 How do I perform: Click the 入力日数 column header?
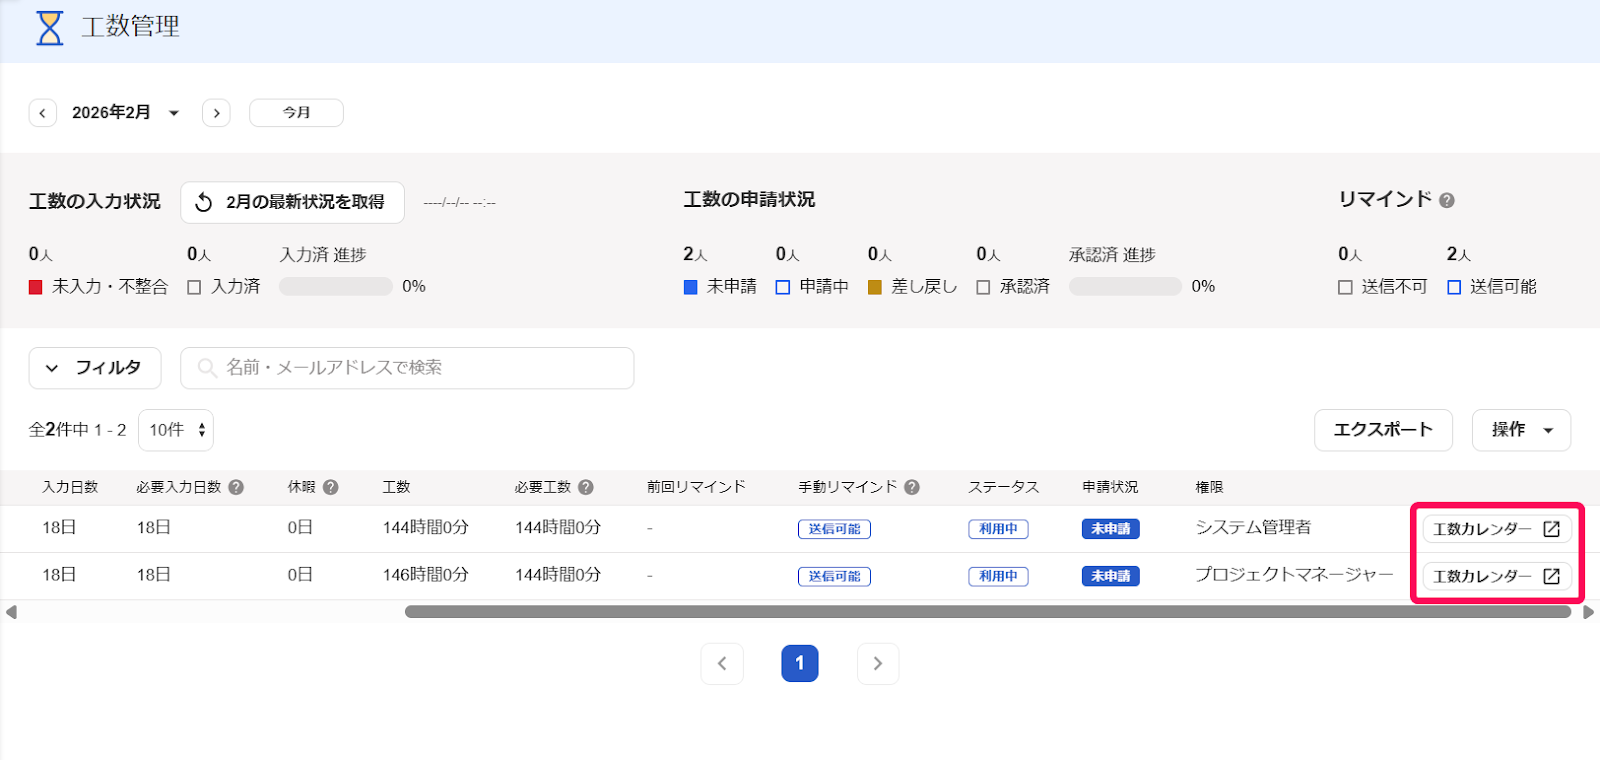(70, 487)
